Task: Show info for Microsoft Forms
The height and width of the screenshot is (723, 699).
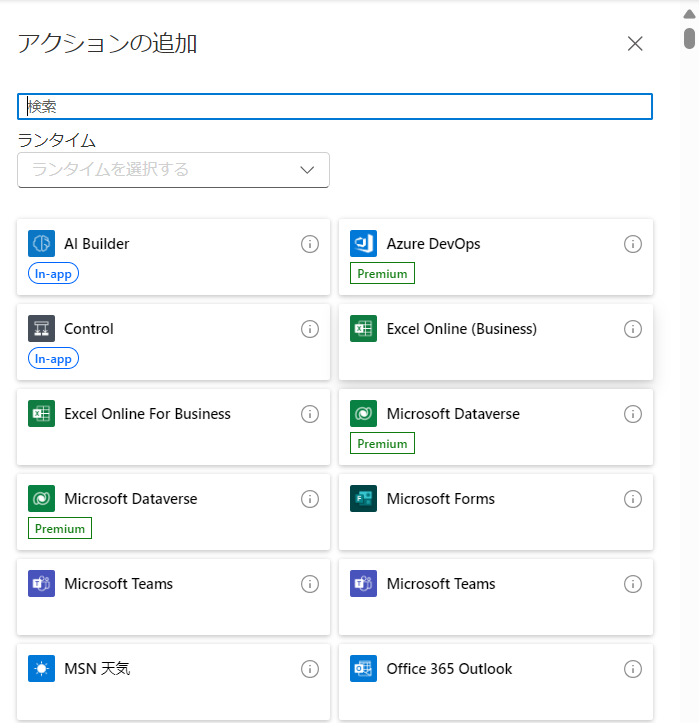Action: [633, 499]
